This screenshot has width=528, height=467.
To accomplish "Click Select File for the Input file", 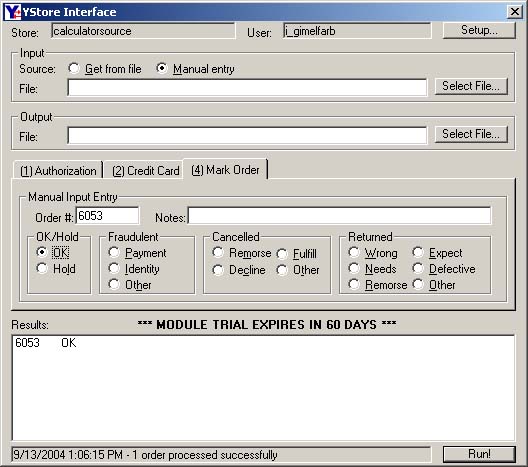I will [471, 86].
